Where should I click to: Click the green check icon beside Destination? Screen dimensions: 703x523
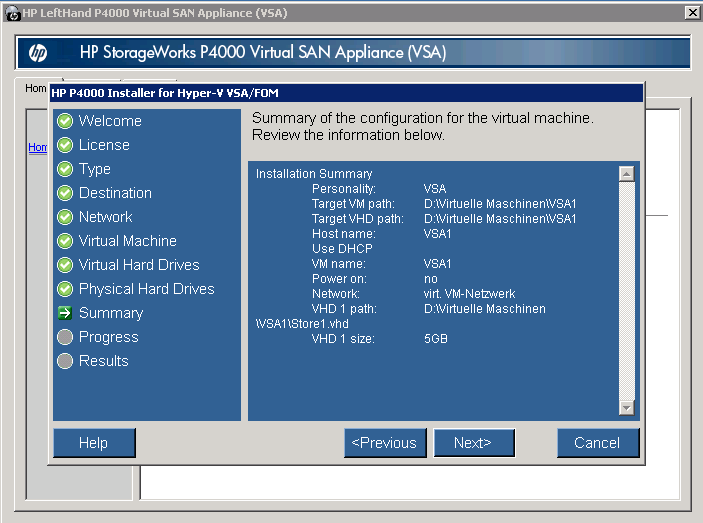coord(65,193)
